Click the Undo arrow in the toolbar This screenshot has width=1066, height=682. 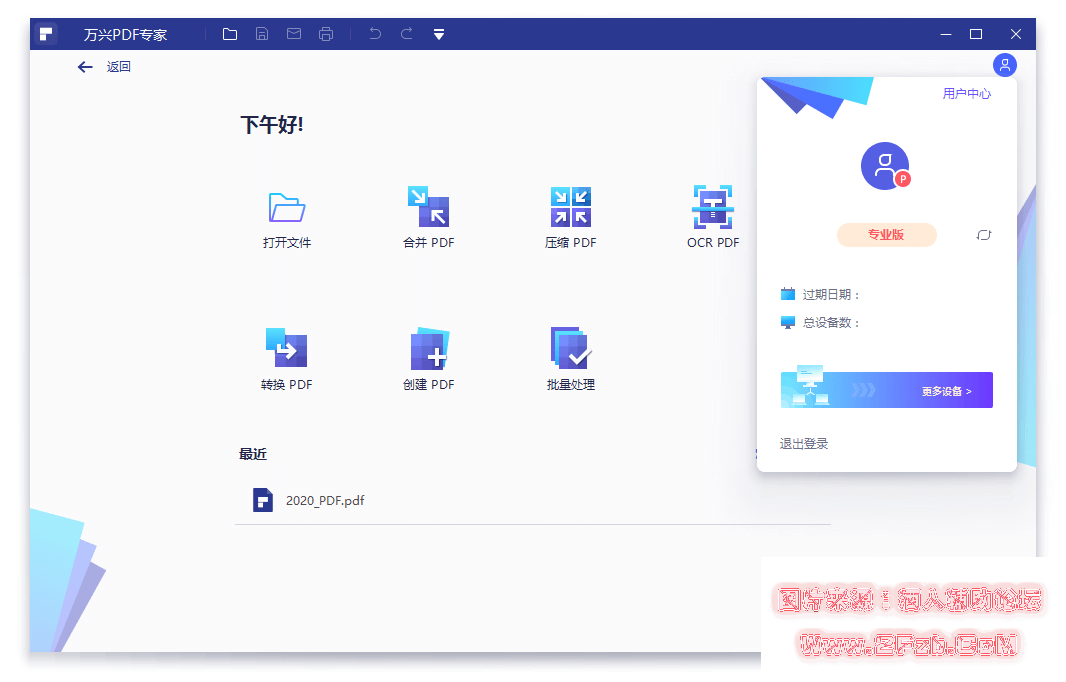[374, 33]
